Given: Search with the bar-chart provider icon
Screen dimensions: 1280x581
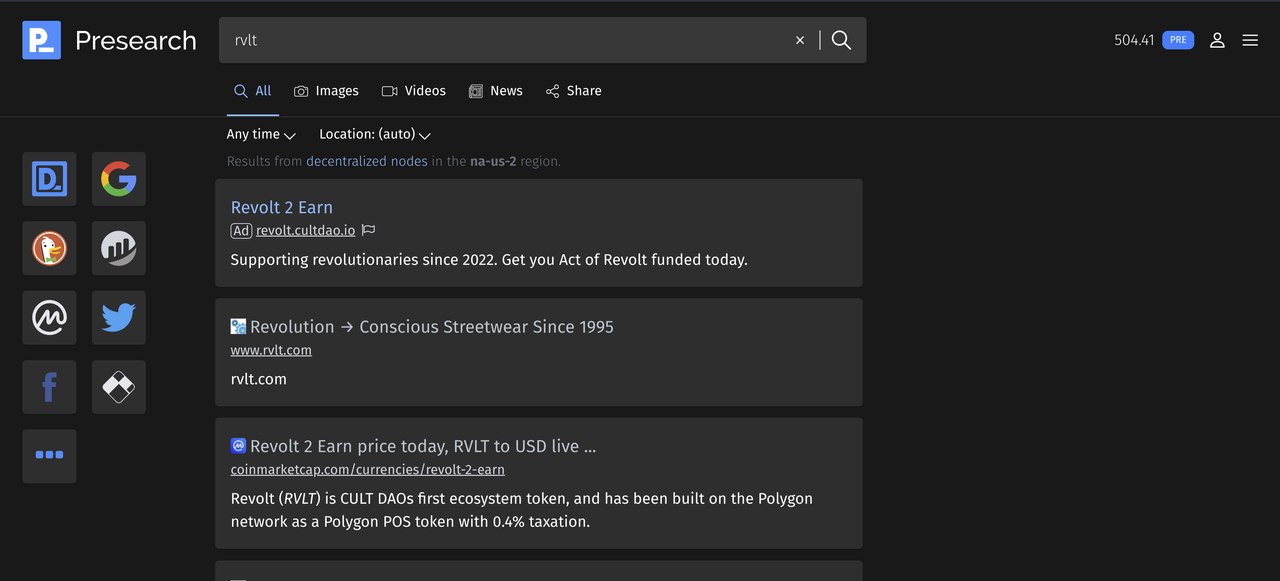Looking at the screenshot, I should pos(119,248).
